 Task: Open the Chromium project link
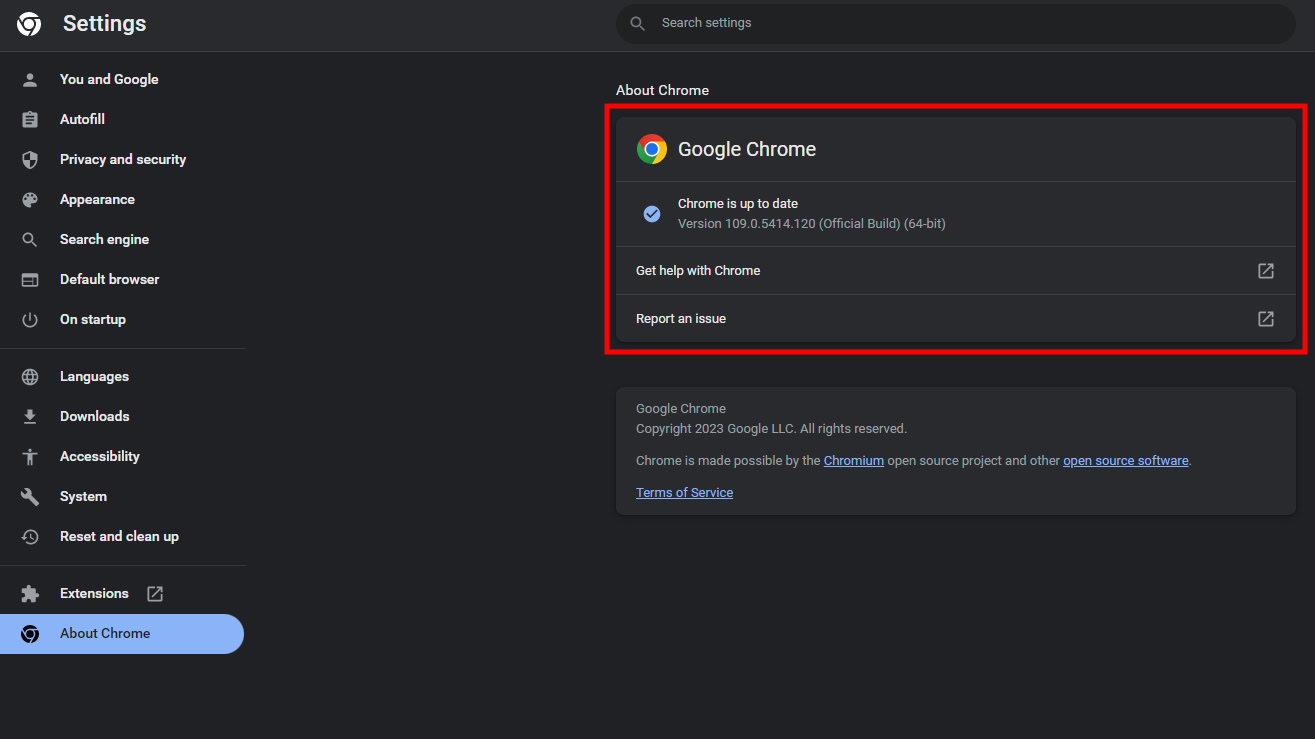[853, 461]
